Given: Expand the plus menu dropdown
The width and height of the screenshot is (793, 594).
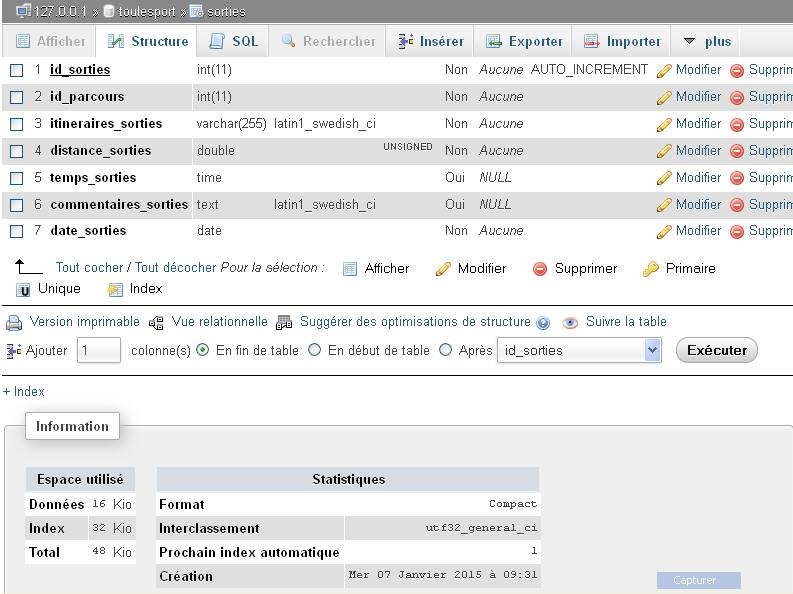Looking at the screenshot, I should click(708, 41).
